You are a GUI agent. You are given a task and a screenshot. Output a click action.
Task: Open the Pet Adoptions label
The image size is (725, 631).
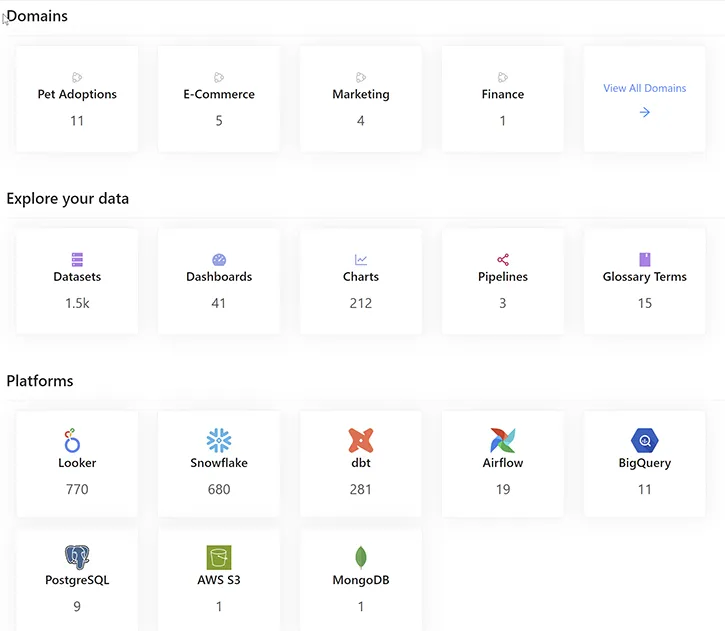77,94
